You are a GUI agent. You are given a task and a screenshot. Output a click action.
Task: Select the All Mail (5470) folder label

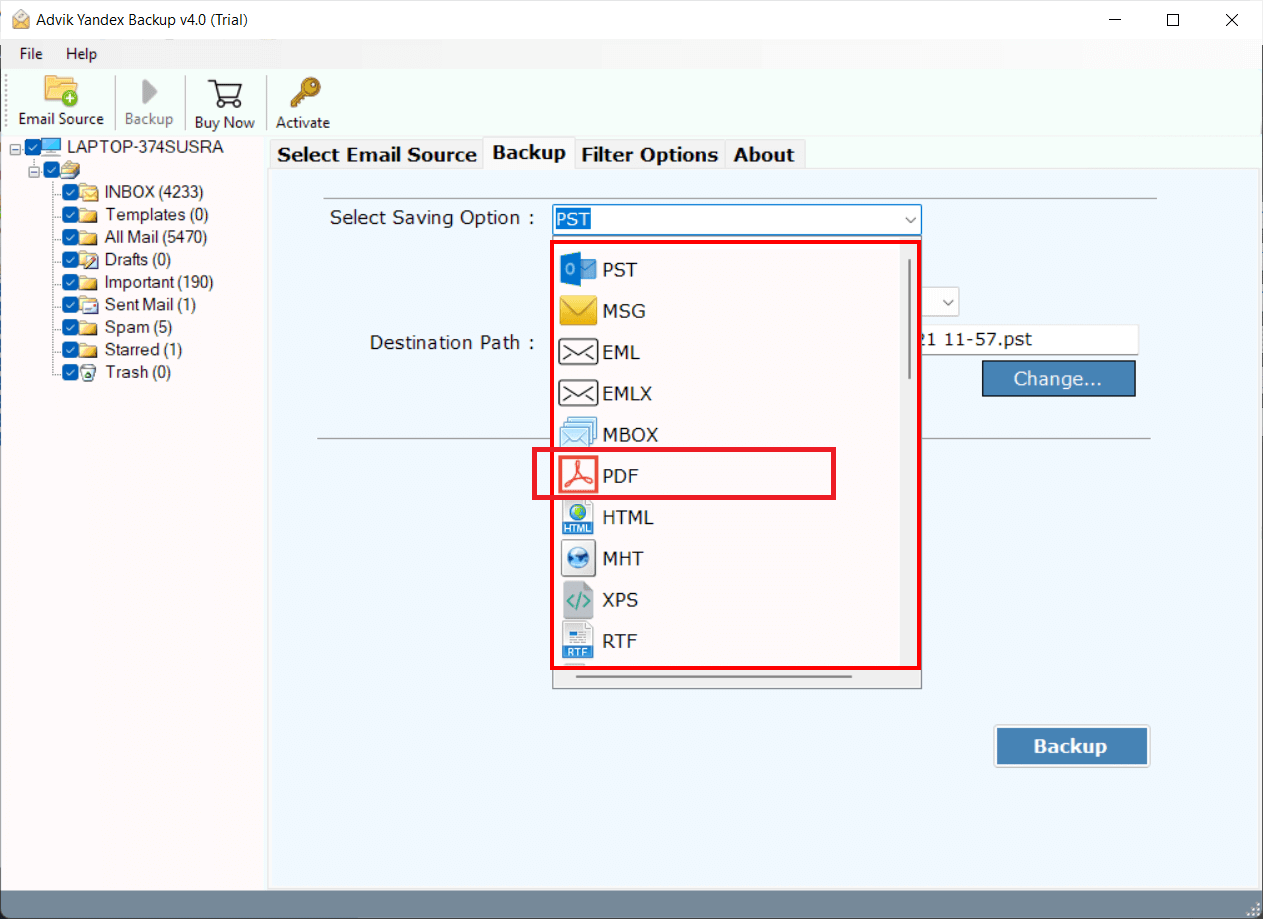point(156,237)
